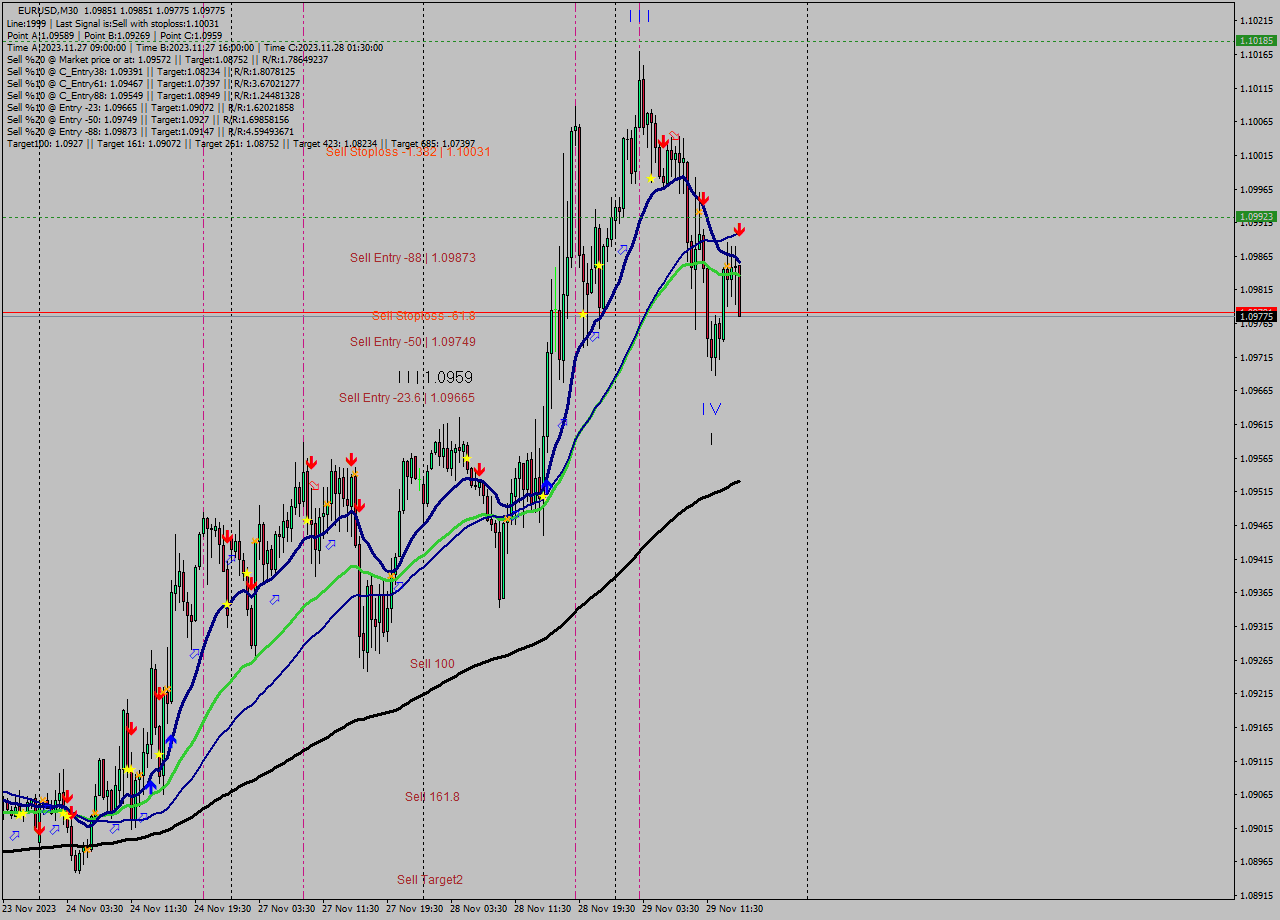
Task: Select the blue hollow buy arrow near 24 Nov 03:30
Action: [114, 828]
